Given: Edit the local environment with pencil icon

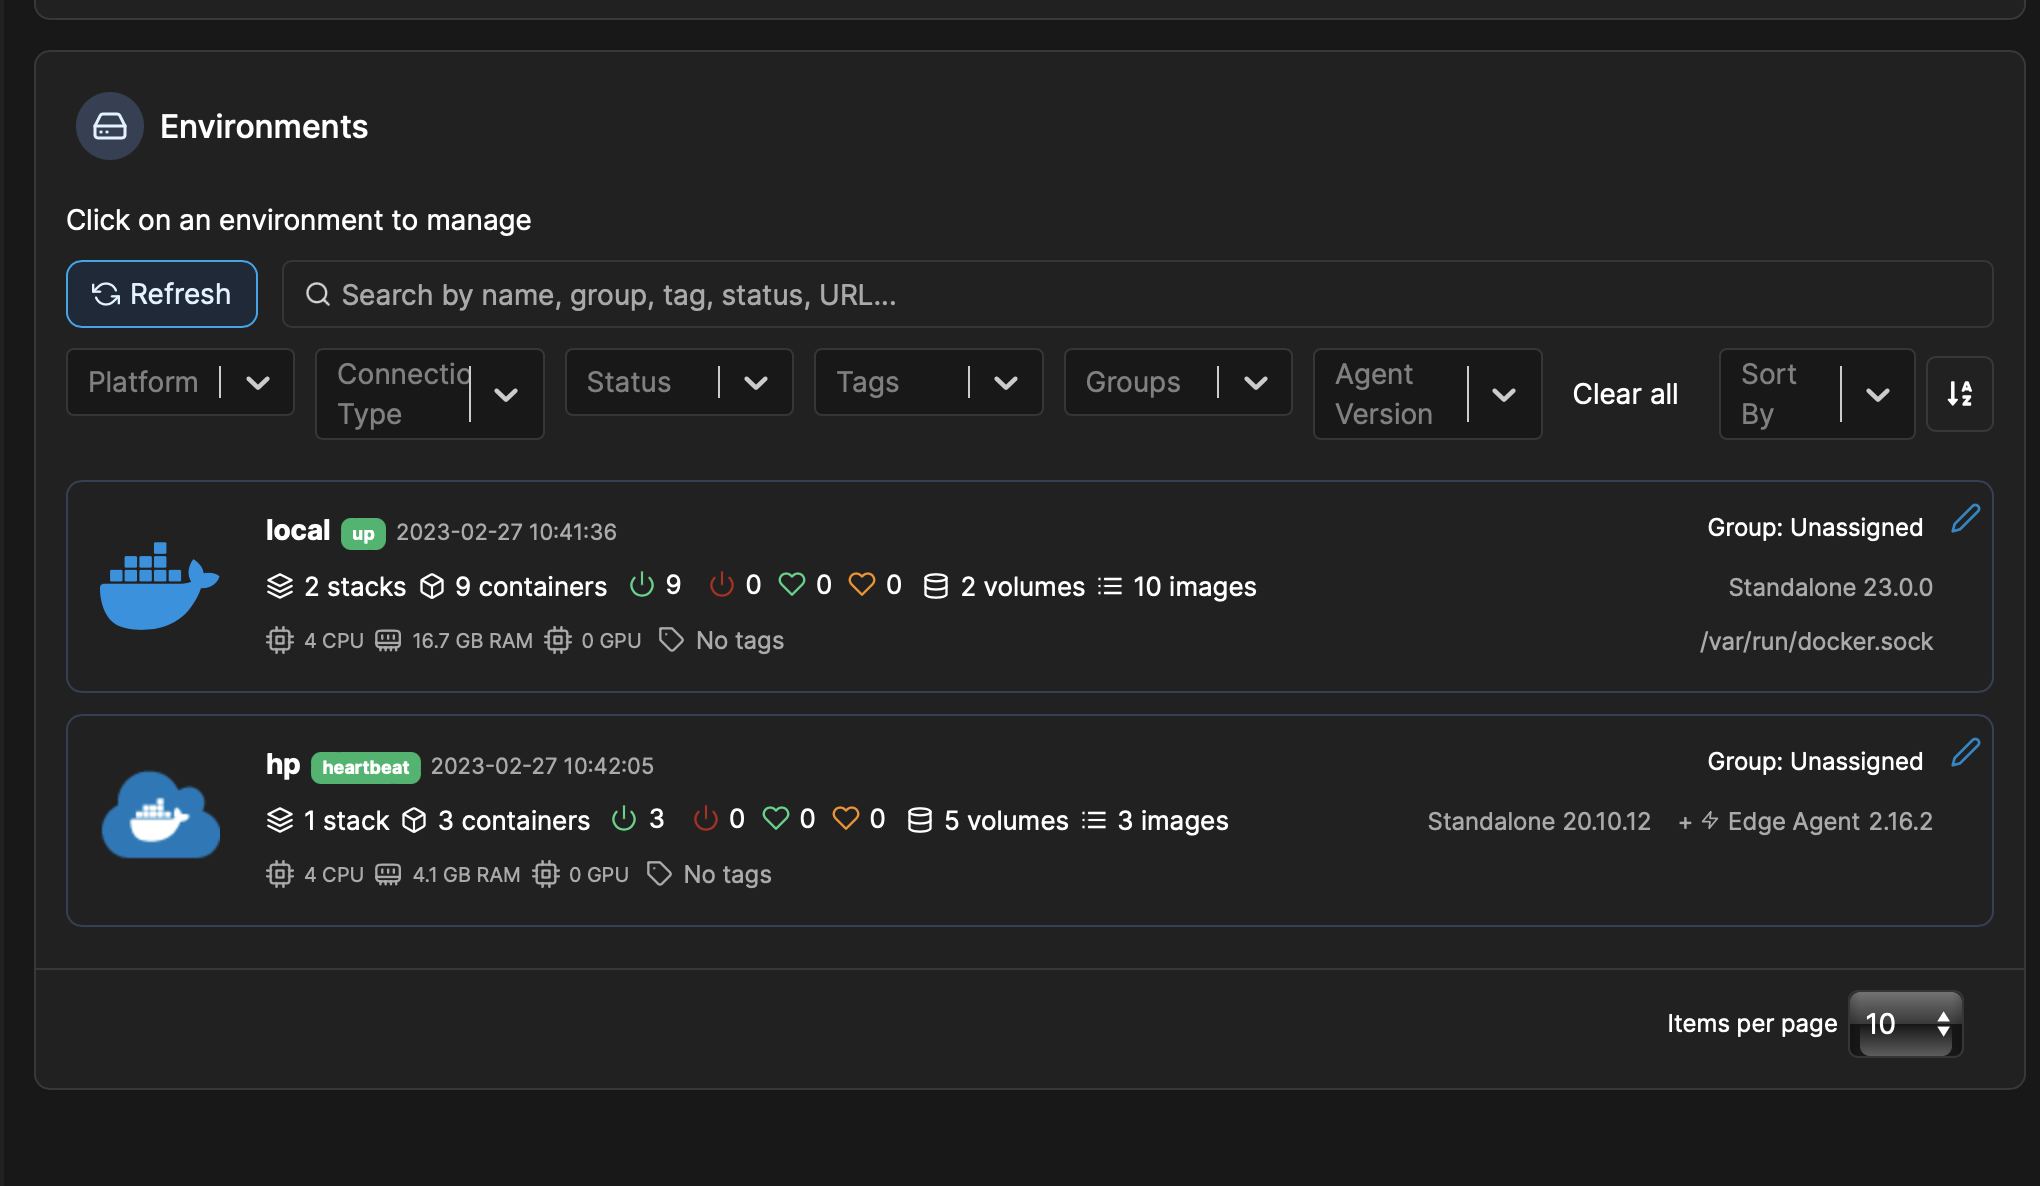Looking at the screenshot, I should (x=1965, y=519).
